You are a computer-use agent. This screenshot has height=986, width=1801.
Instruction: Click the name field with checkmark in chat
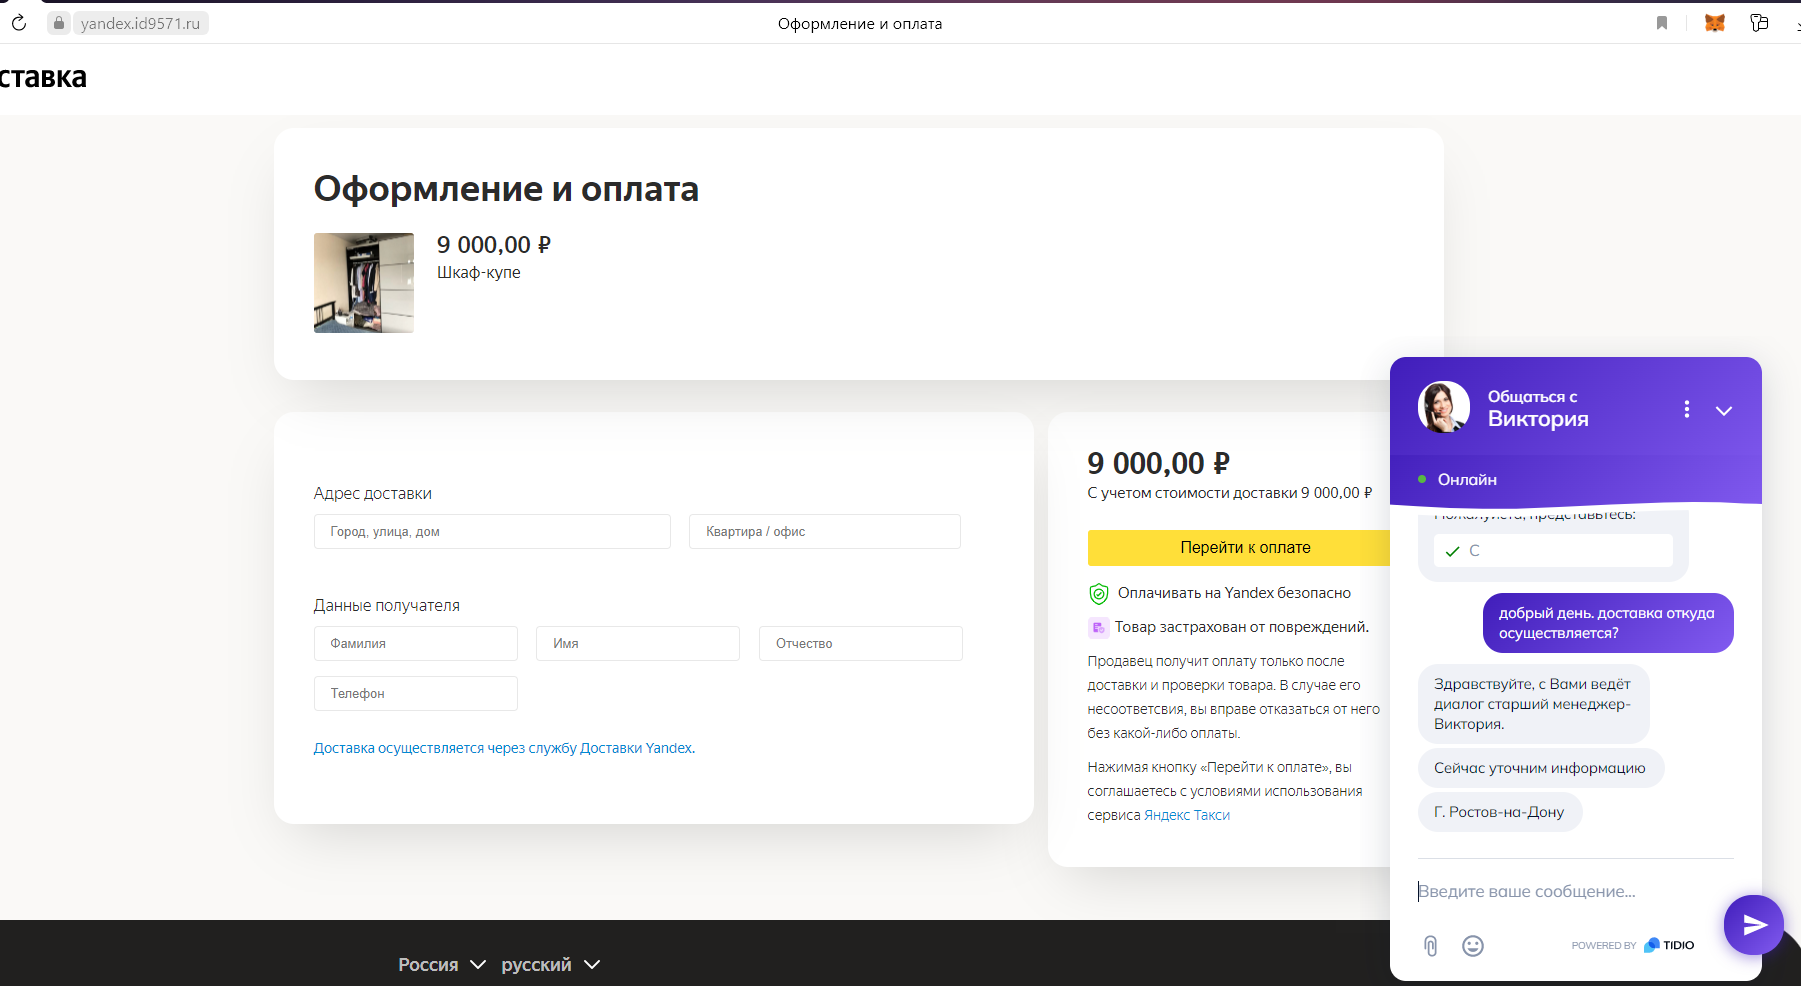(1553, 550)
